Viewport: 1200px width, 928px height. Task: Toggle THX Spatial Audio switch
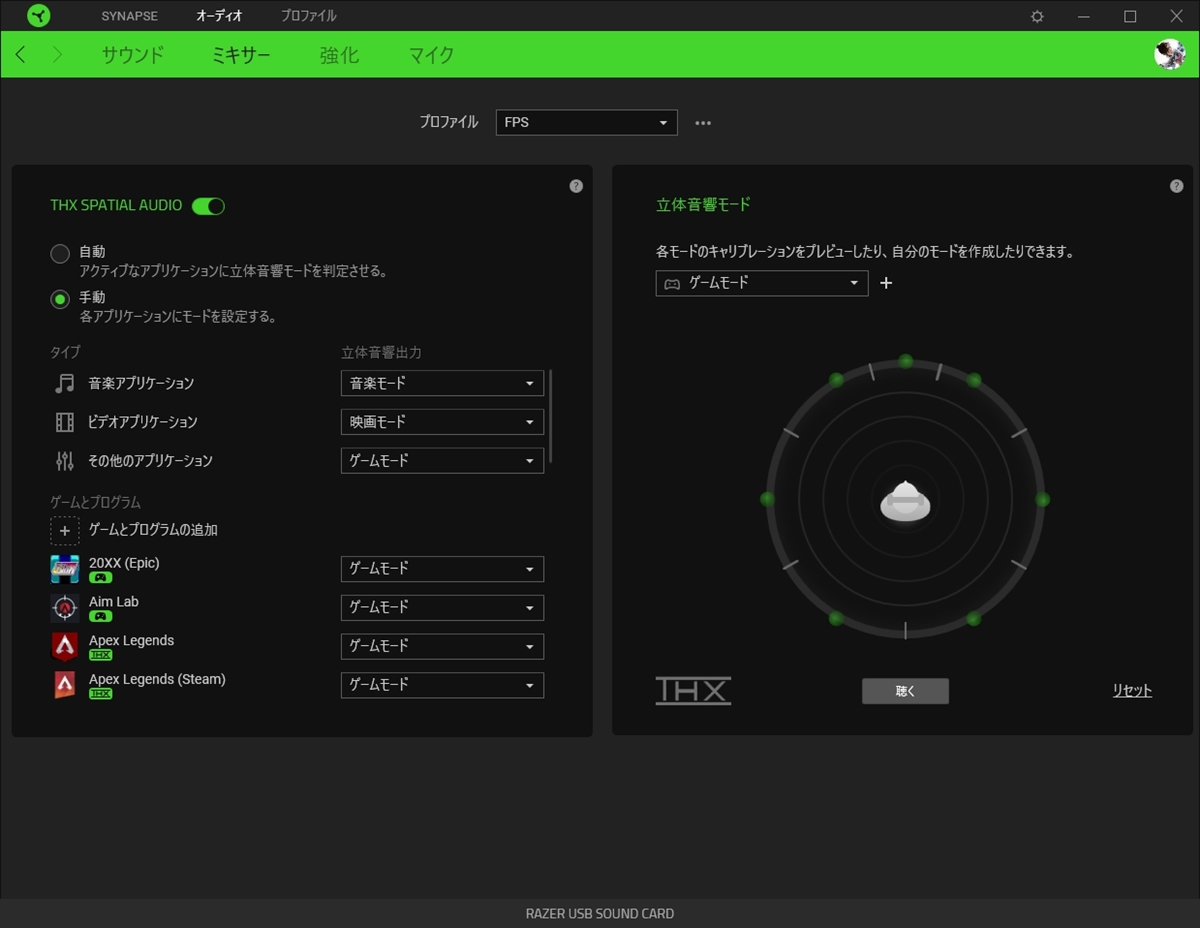pos(208,206)
